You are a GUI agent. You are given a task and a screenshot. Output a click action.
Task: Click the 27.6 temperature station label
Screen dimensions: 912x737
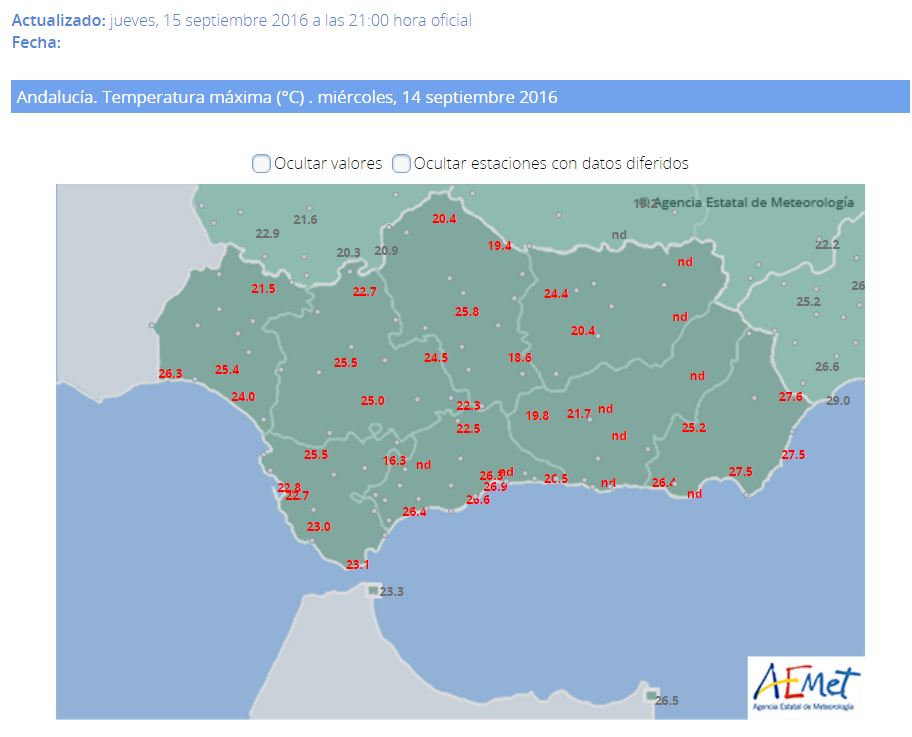coord(790,397)
